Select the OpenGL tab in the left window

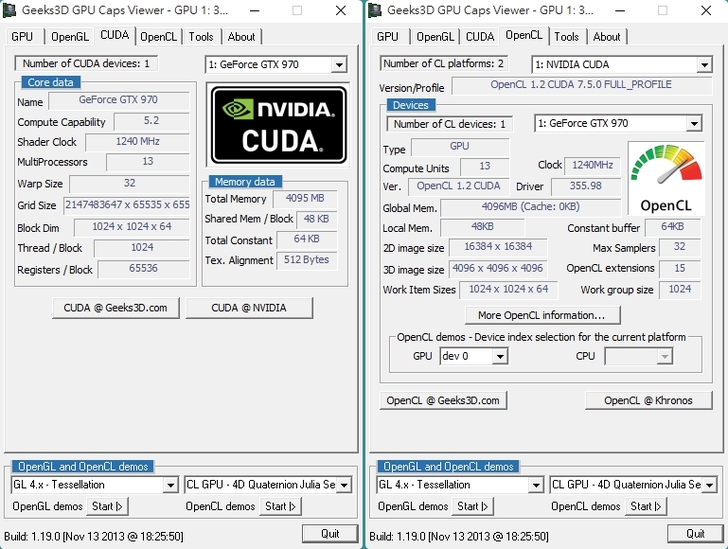point(70,37)
